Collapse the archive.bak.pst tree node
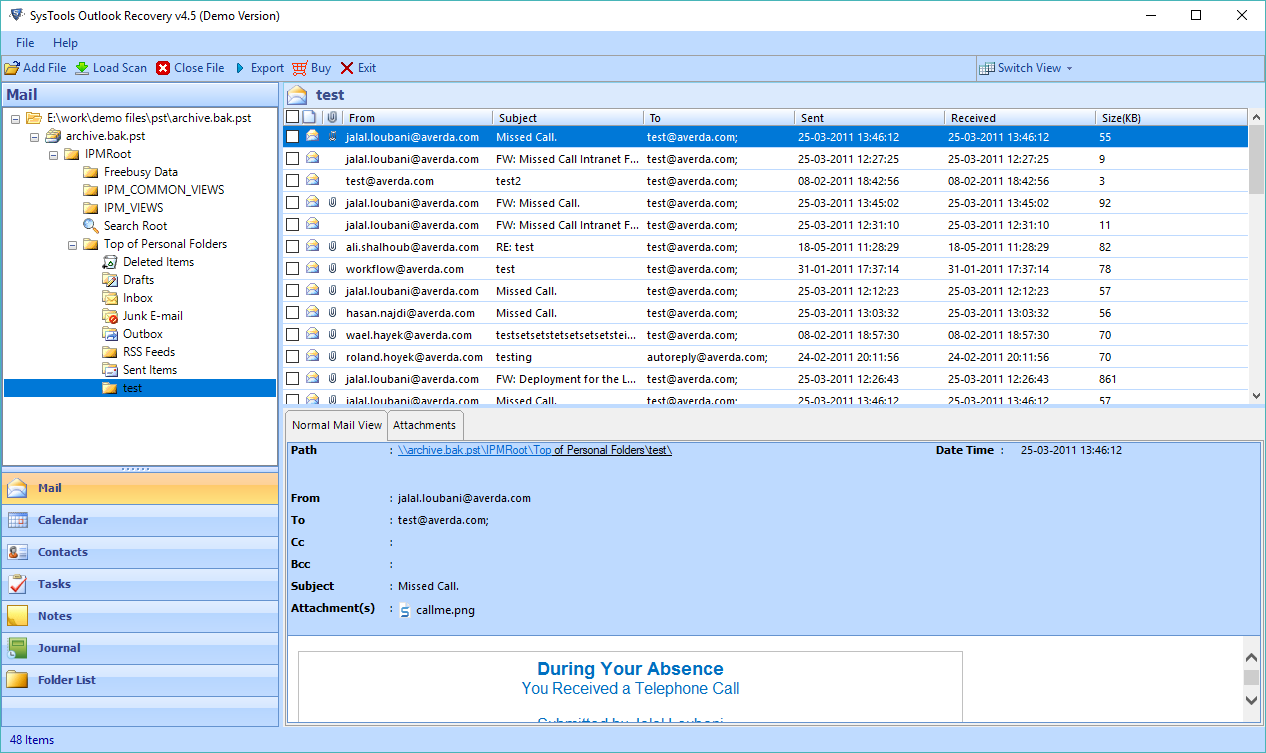 click(34, 136)
